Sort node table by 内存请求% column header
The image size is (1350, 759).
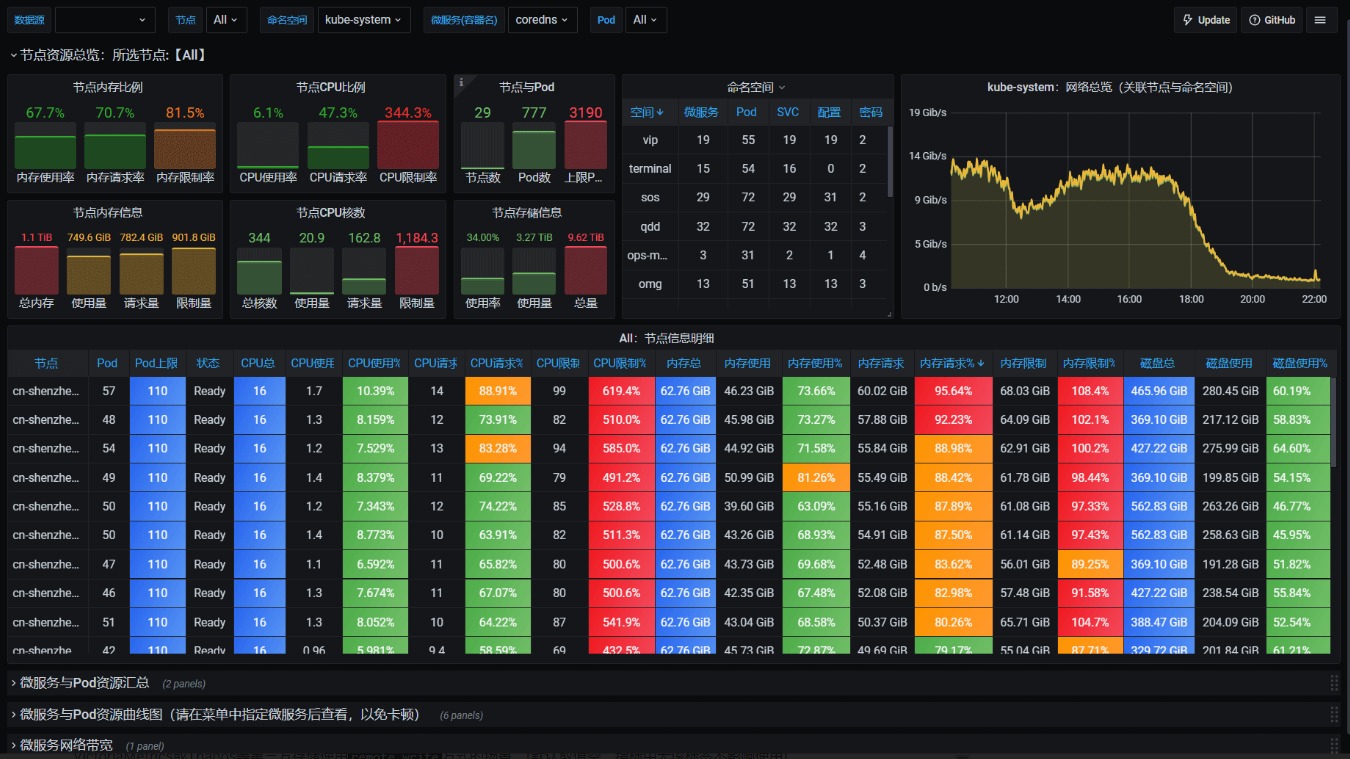tap(952, 363)
